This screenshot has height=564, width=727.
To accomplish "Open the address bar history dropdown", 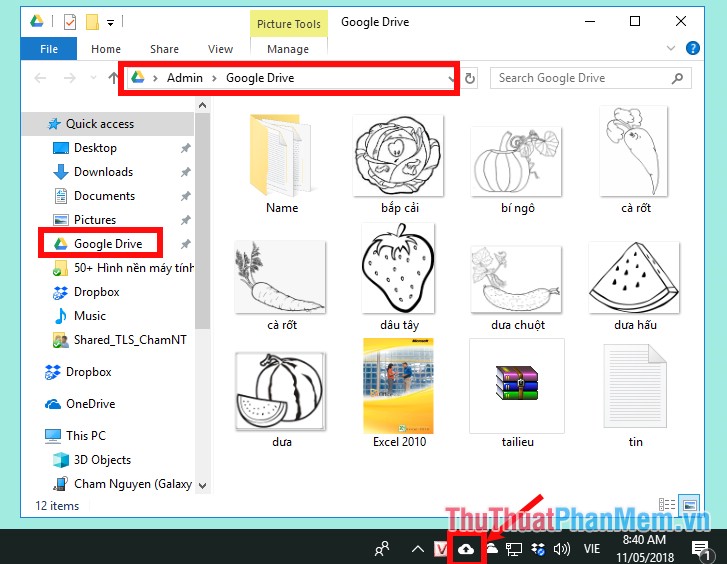I will [451, 78].
